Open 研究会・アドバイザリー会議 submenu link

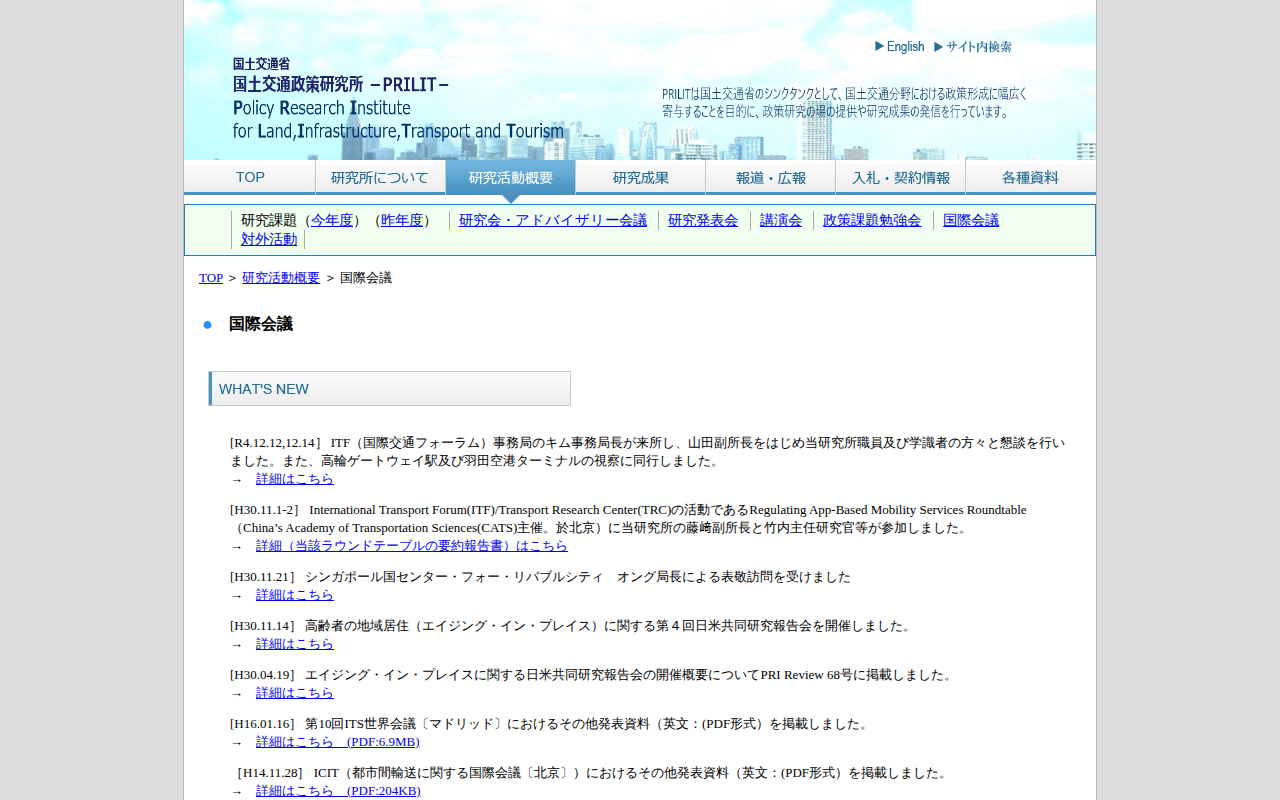click(553, 220)
